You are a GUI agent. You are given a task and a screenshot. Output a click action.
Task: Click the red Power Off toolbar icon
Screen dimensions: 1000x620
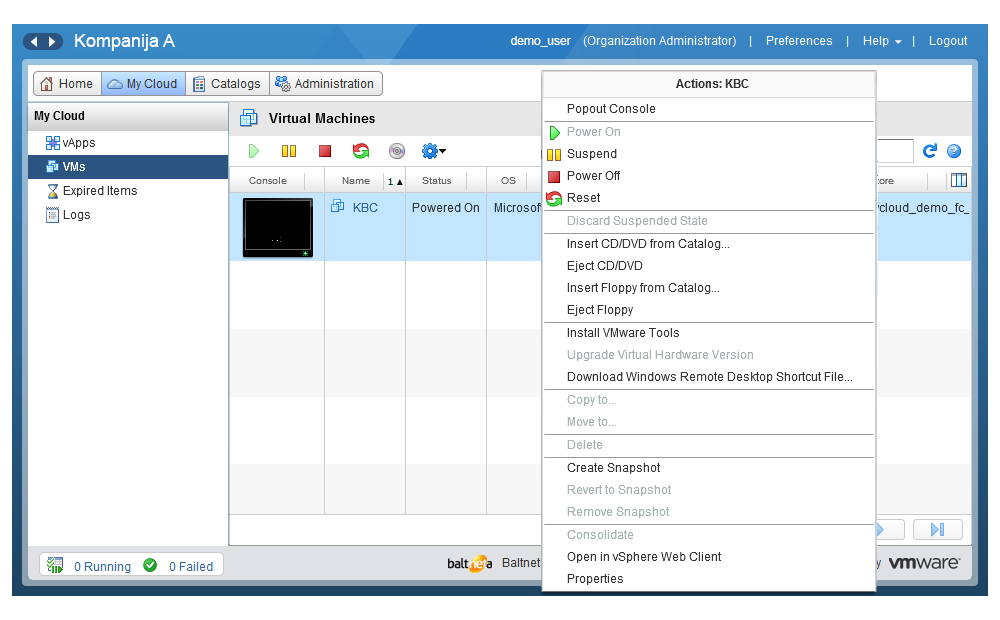click(325, 151)
